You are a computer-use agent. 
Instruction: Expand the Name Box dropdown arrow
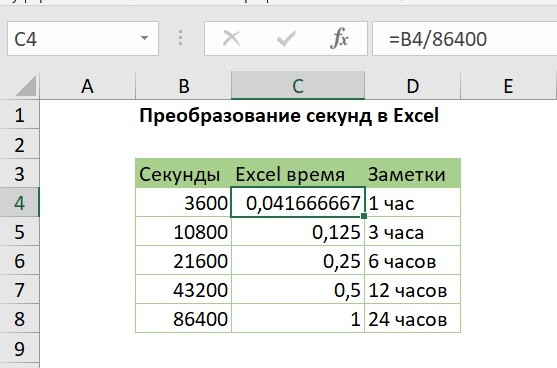[x=144, y=38]
